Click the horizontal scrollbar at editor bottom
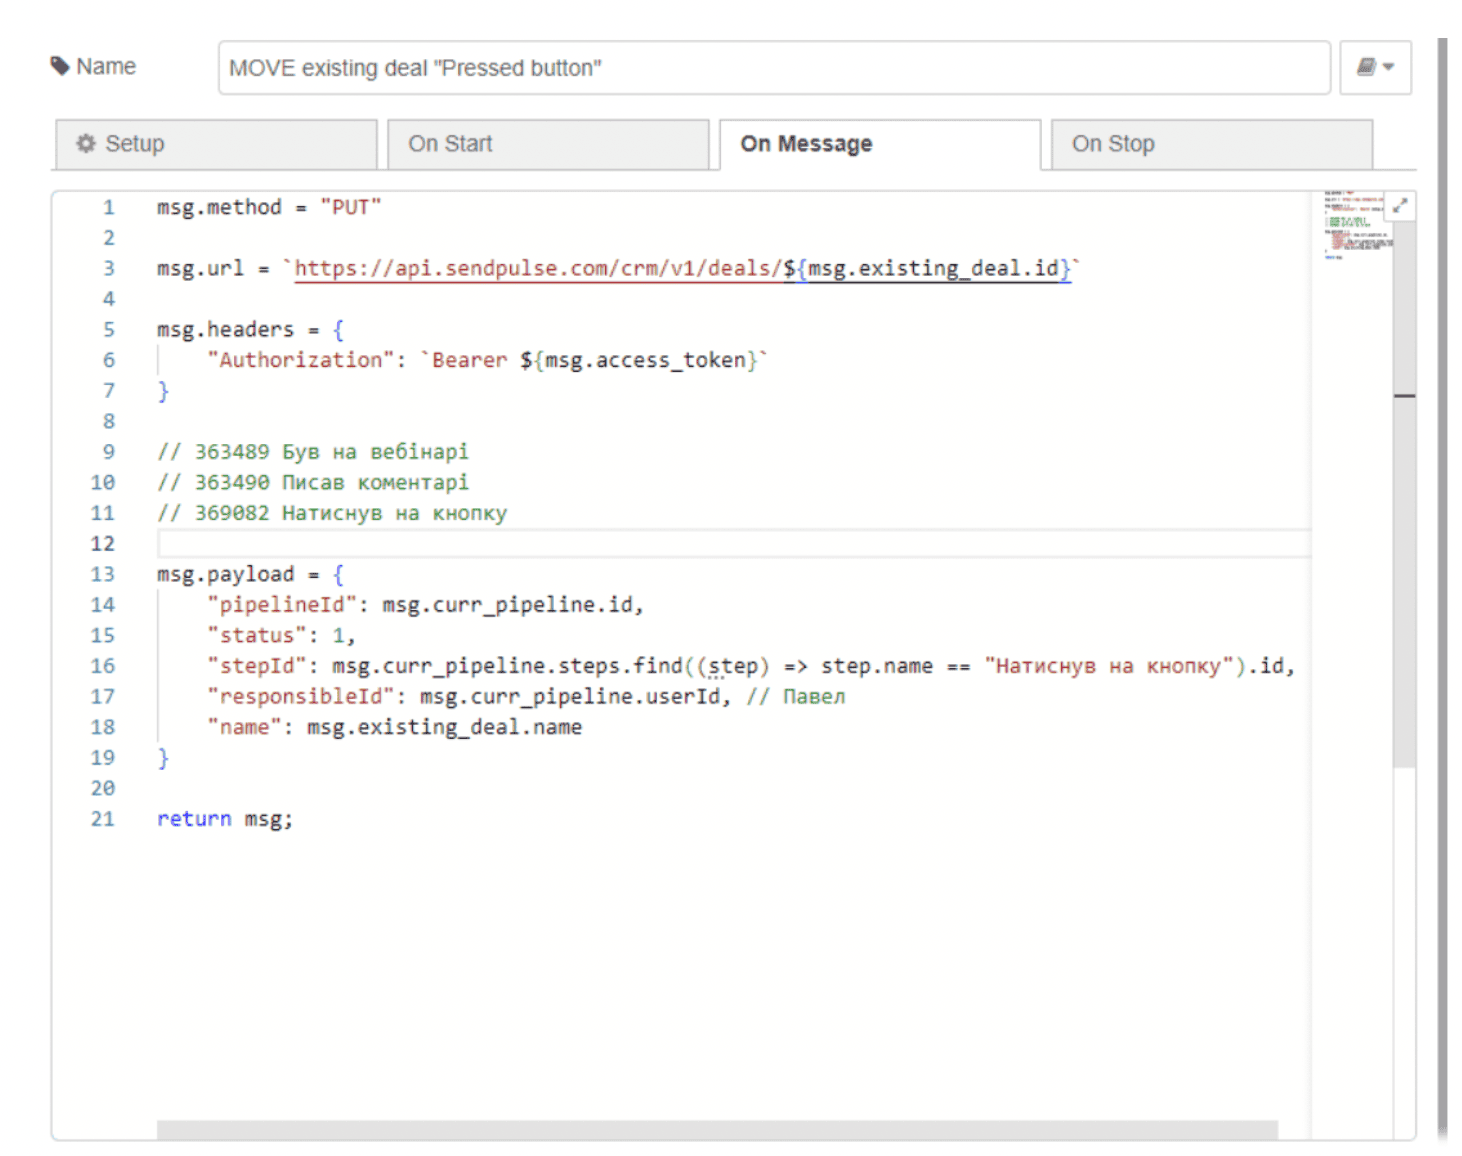The height and width of the screenshot is (1156, 1462). point(716,1130)
